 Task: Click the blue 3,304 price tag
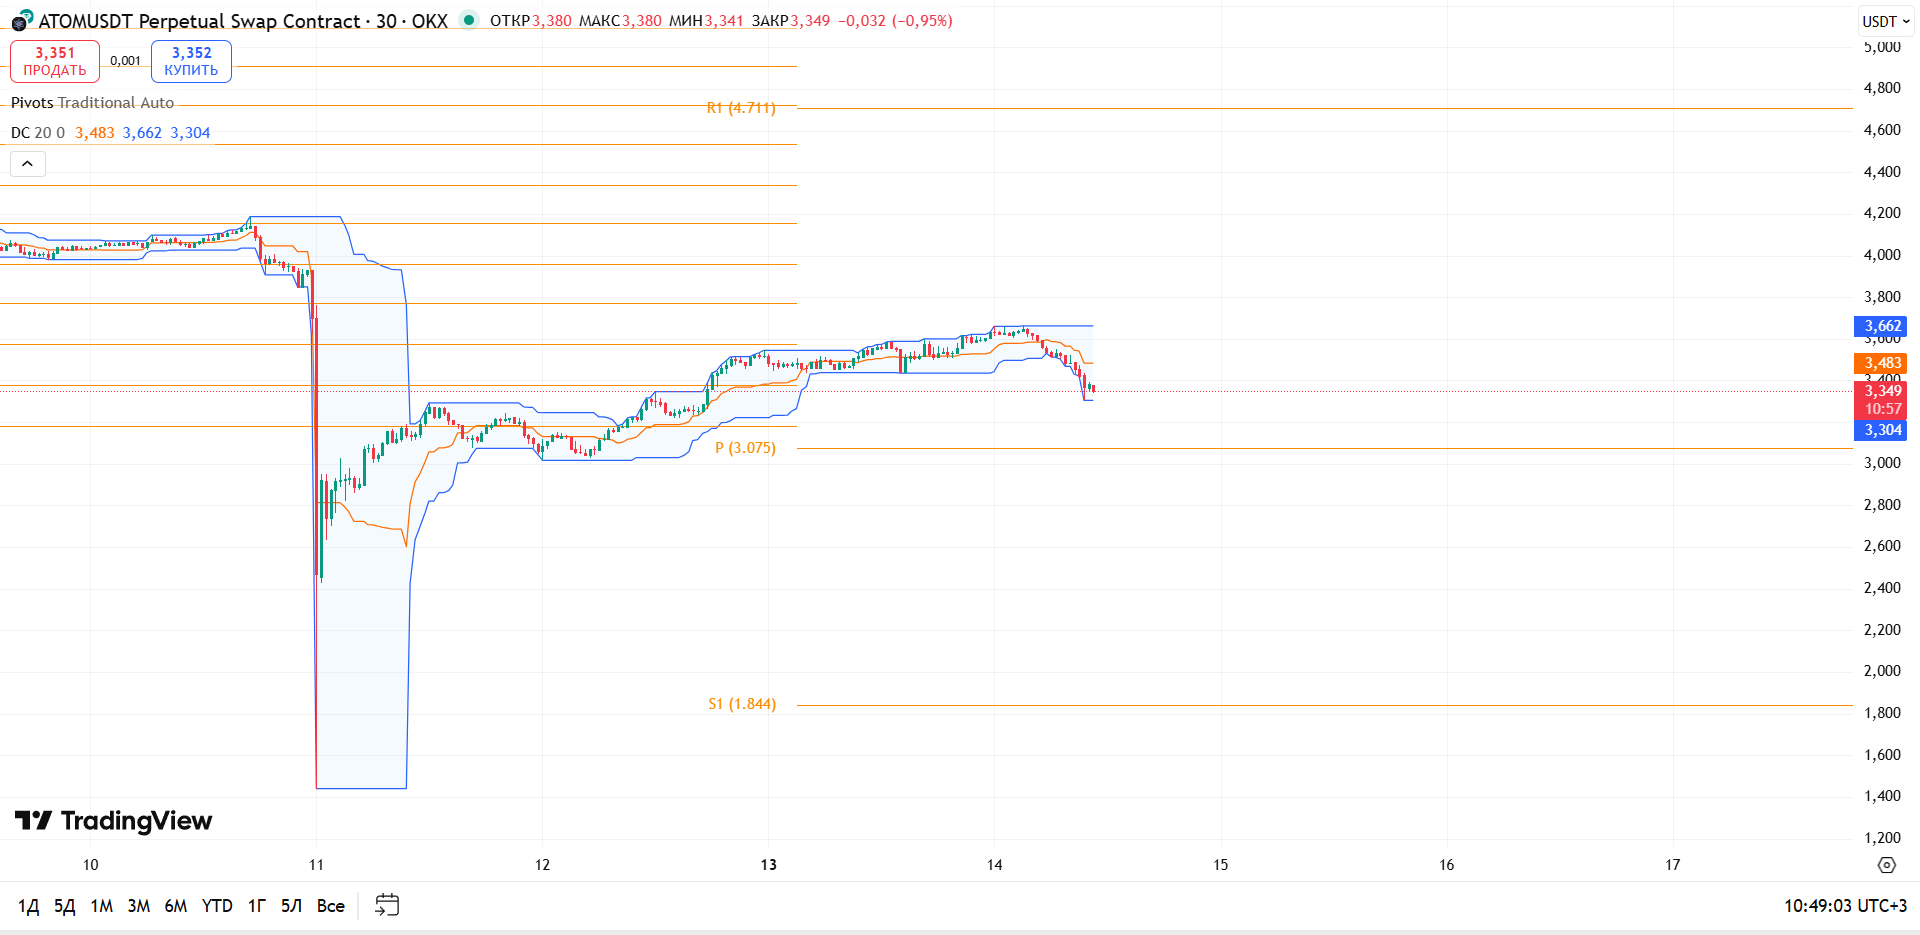pyautogui.click(x=1881, y=430)
